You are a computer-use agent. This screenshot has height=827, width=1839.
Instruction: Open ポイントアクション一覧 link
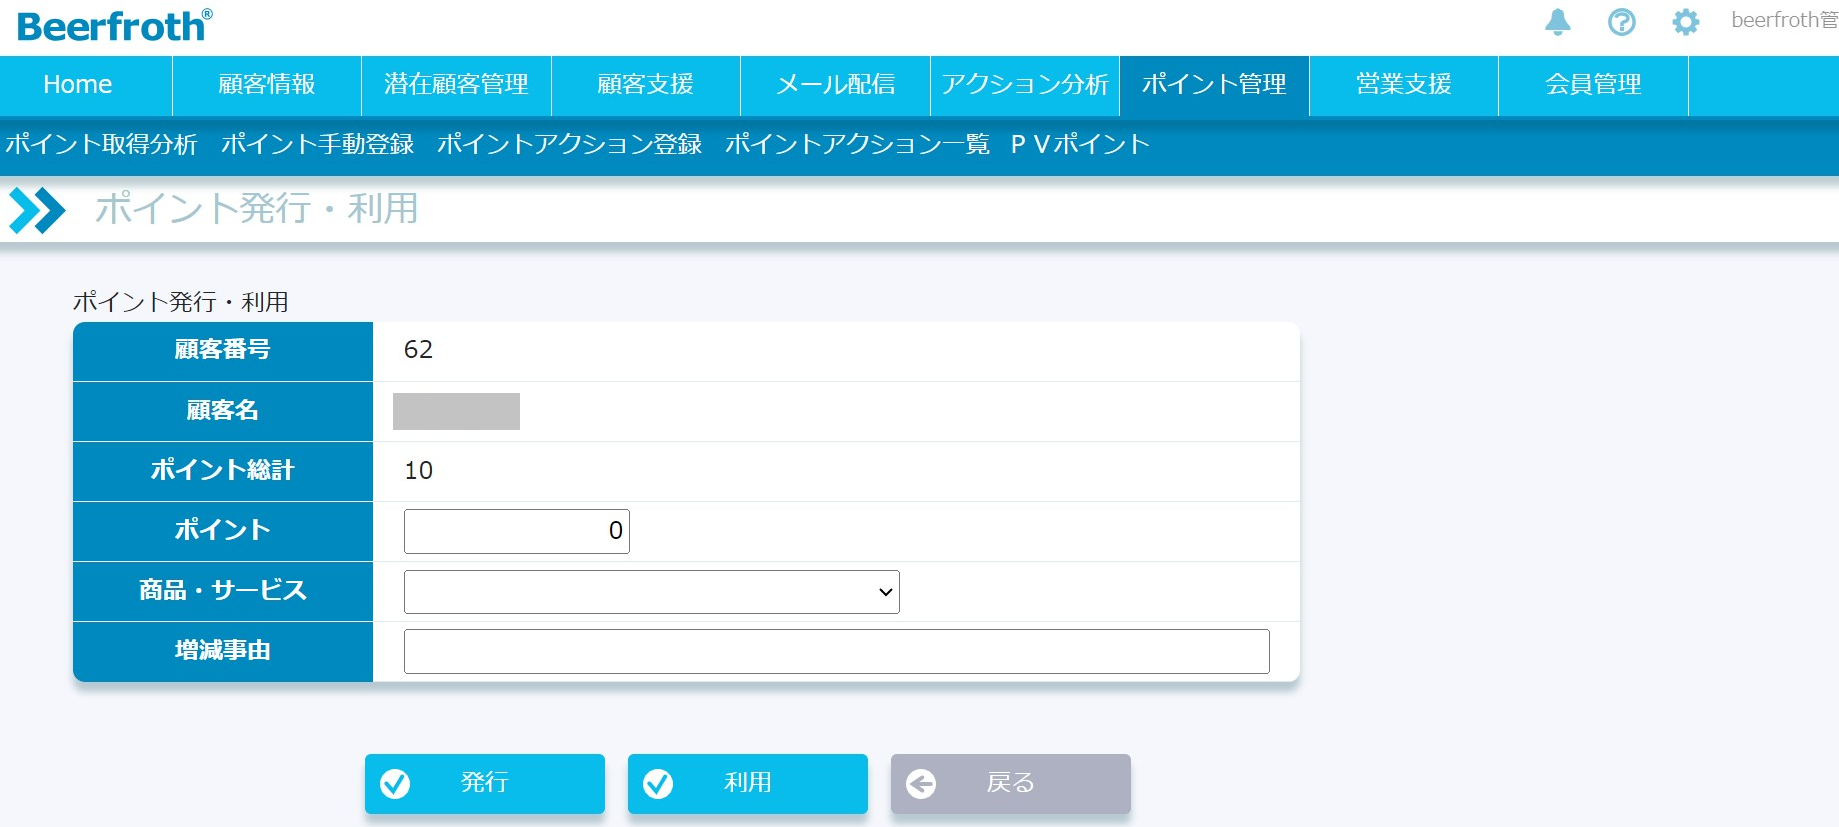pos(856,144)
